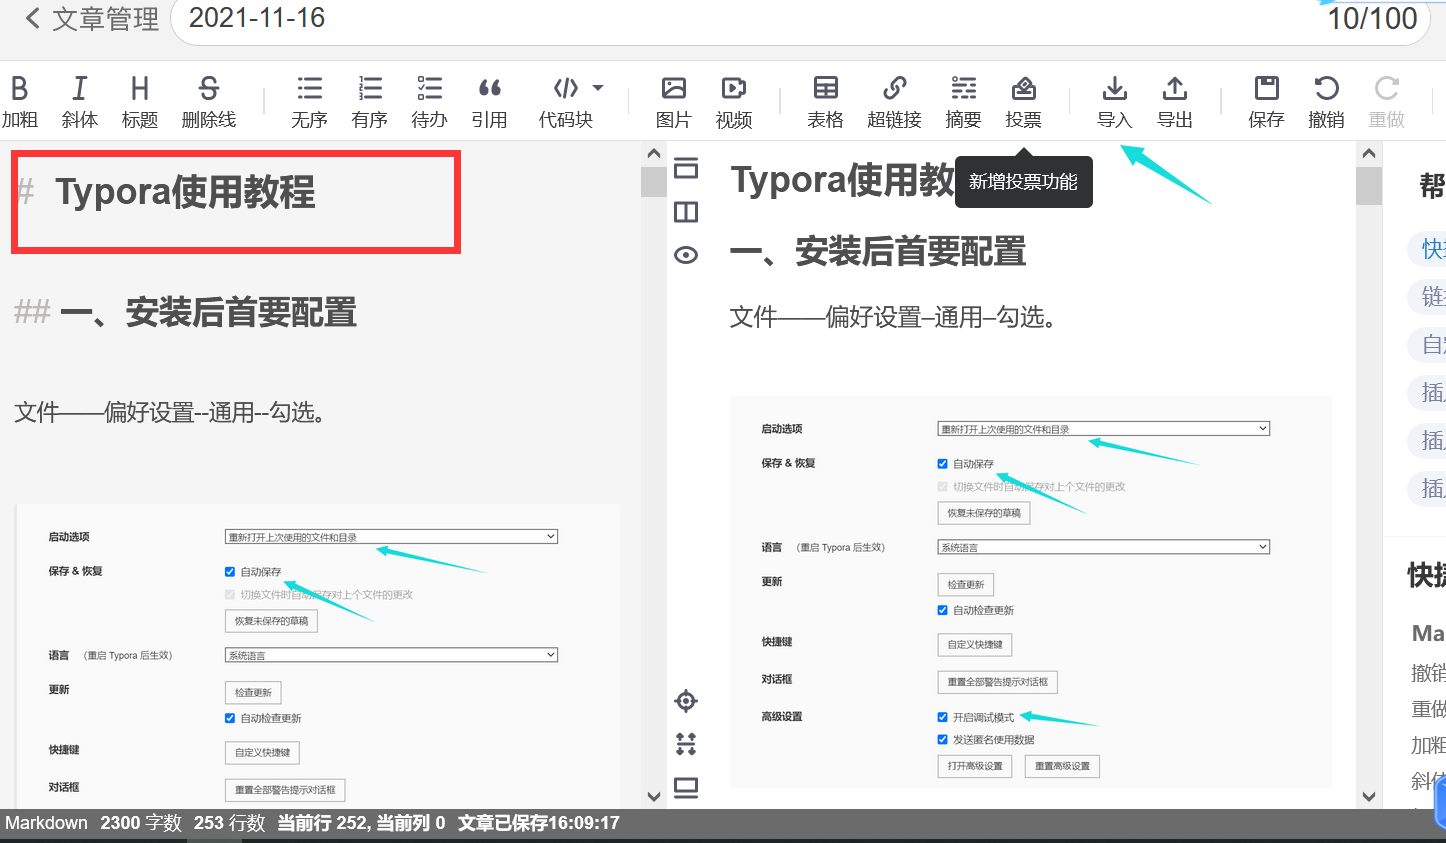The width and height of the screenshot is (1446, 843).
Task: Click the preview scrollbar up arrow
Action: pos(1369,154)
